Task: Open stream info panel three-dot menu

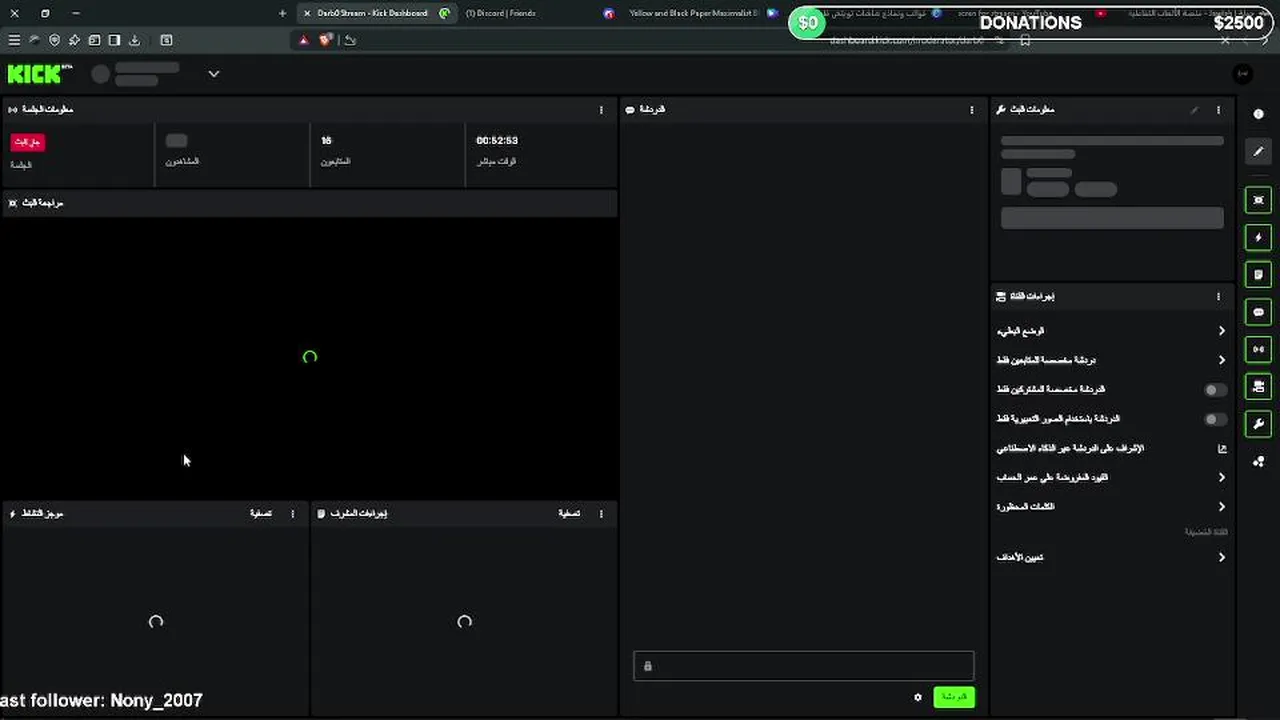Action: [x=1218, y=110]
